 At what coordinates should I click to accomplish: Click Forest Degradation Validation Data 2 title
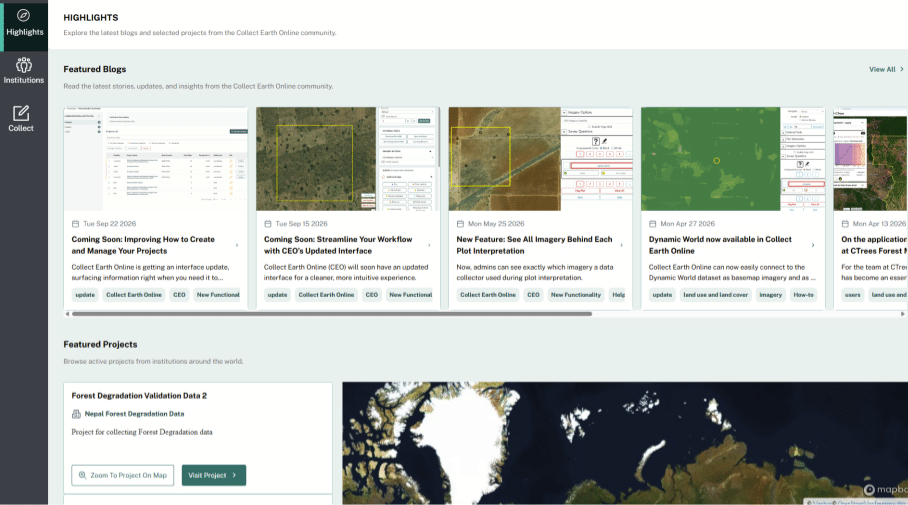pos(139,396)
